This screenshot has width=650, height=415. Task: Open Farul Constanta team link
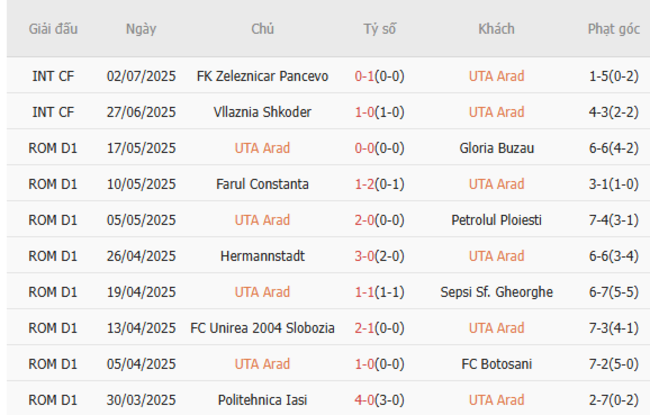point(262,184)
